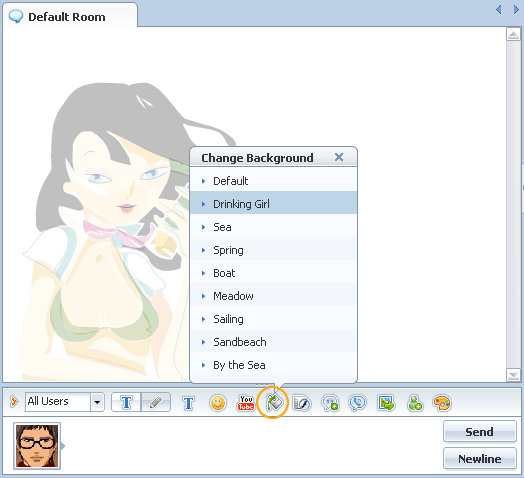The image size is (524, 478).
Task: Open the font style T icon
Action: tap(188, 403)
